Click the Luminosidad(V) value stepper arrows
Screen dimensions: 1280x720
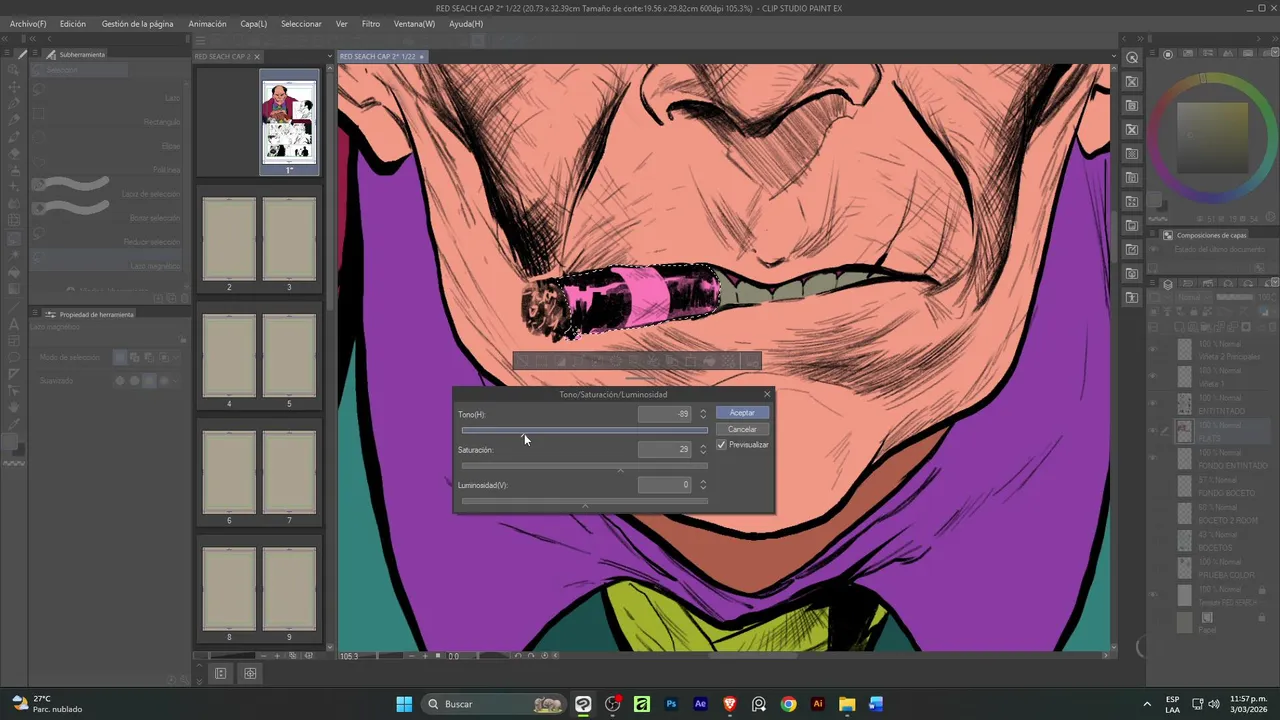703,485
